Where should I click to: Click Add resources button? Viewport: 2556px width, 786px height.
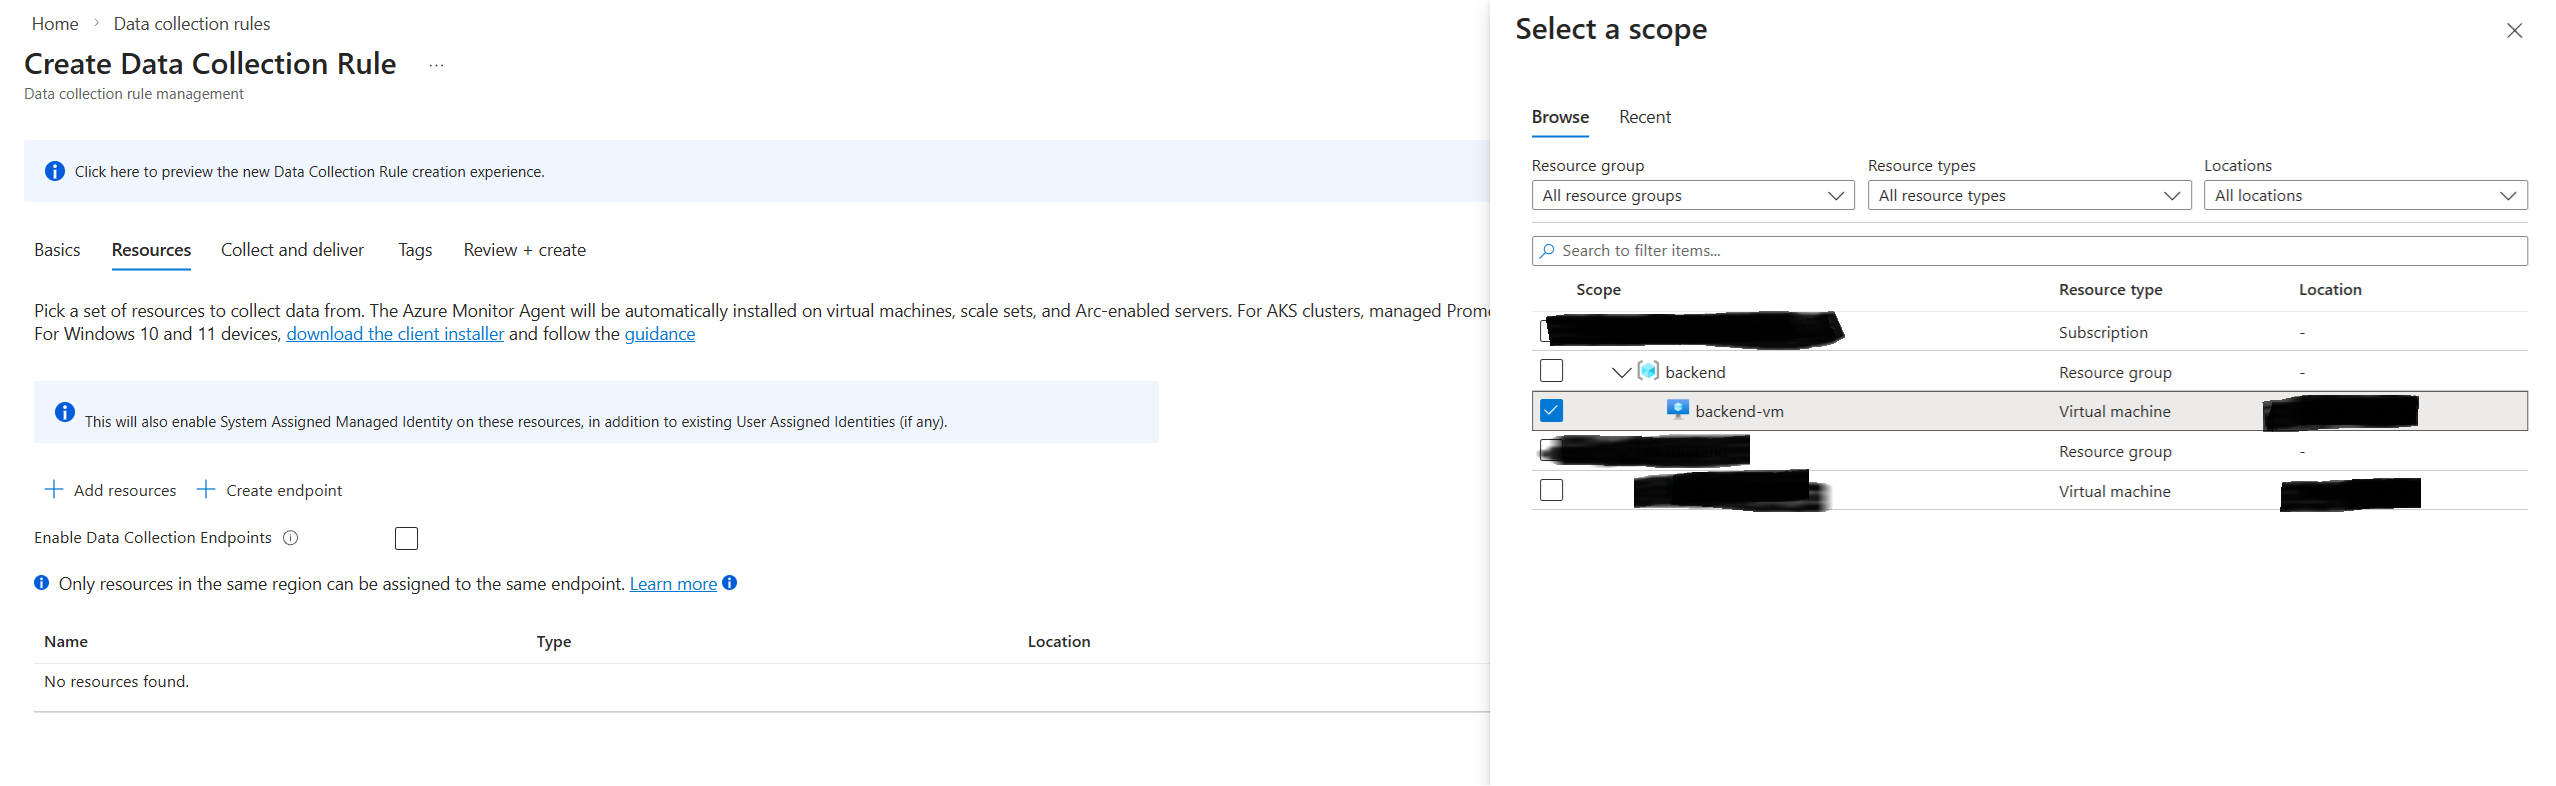pos(110,490)
